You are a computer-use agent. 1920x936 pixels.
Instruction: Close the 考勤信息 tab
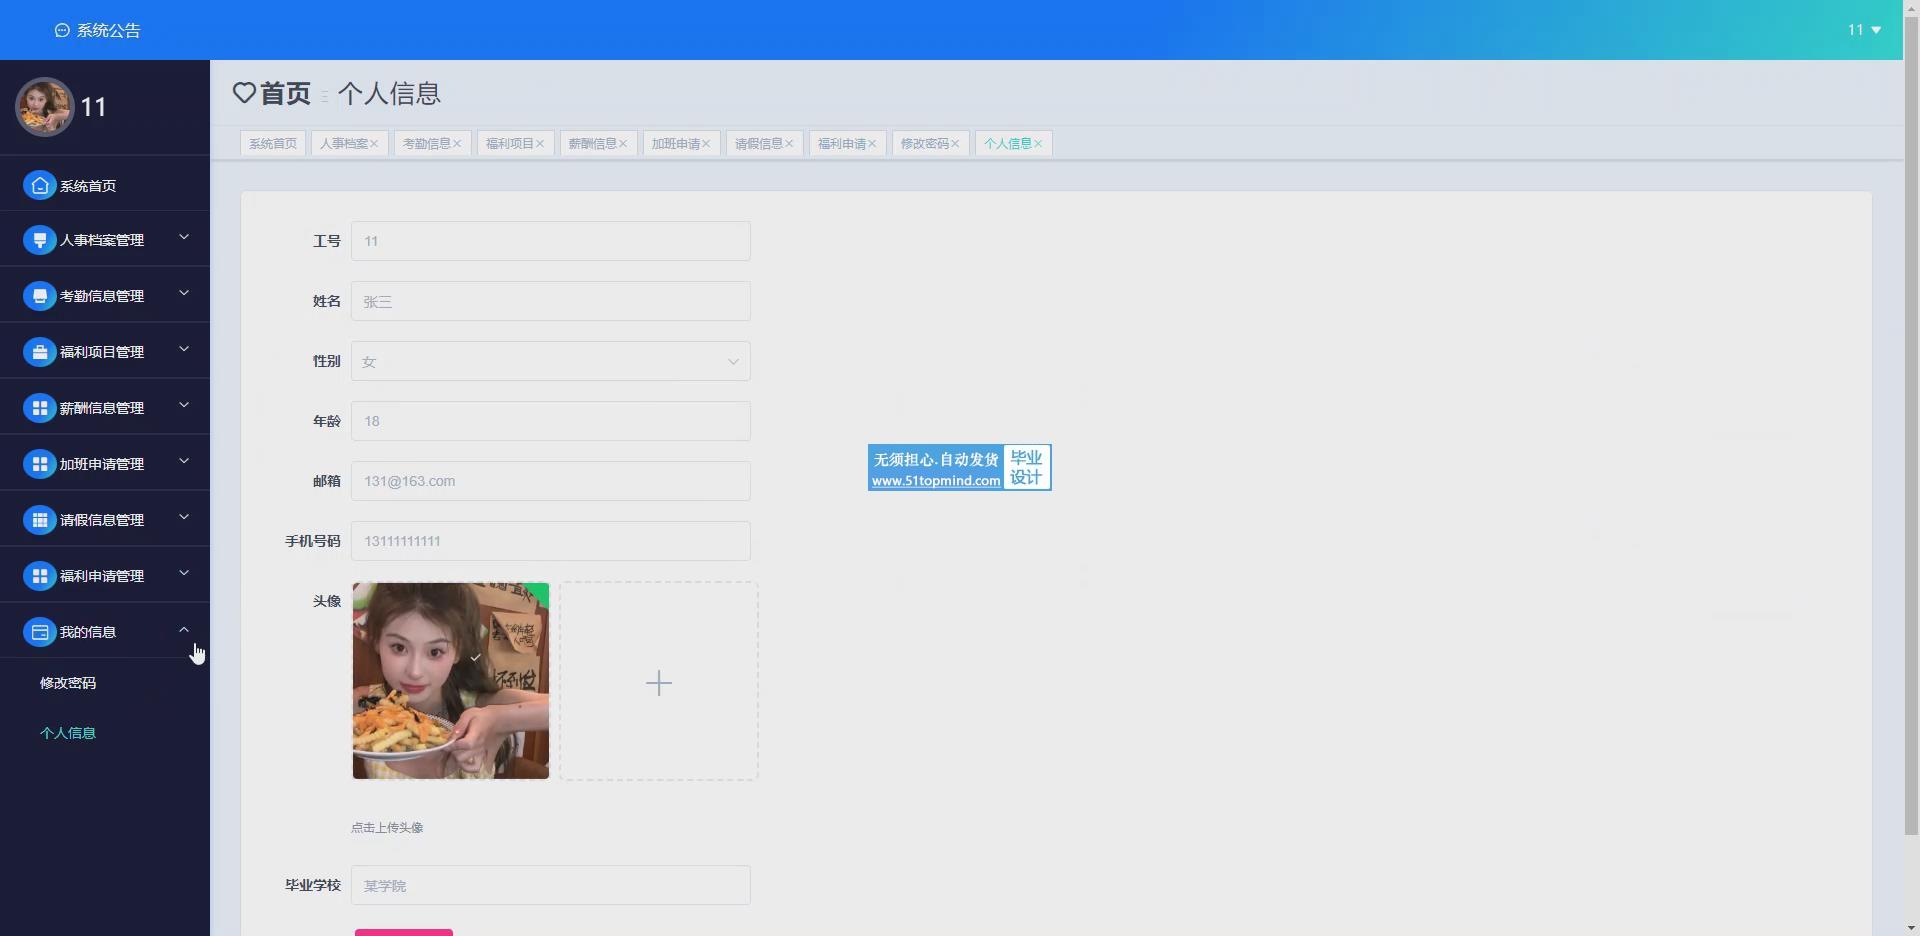pyautogui.click(x=457, y=144)
